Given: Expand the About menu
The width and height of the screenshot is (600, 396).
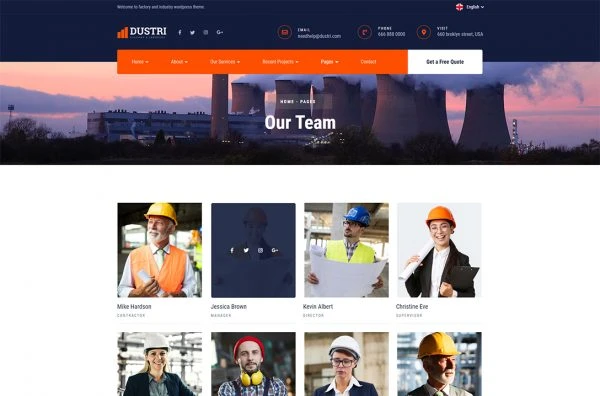Looking at the screenshot, I should [x=179, y=62].
